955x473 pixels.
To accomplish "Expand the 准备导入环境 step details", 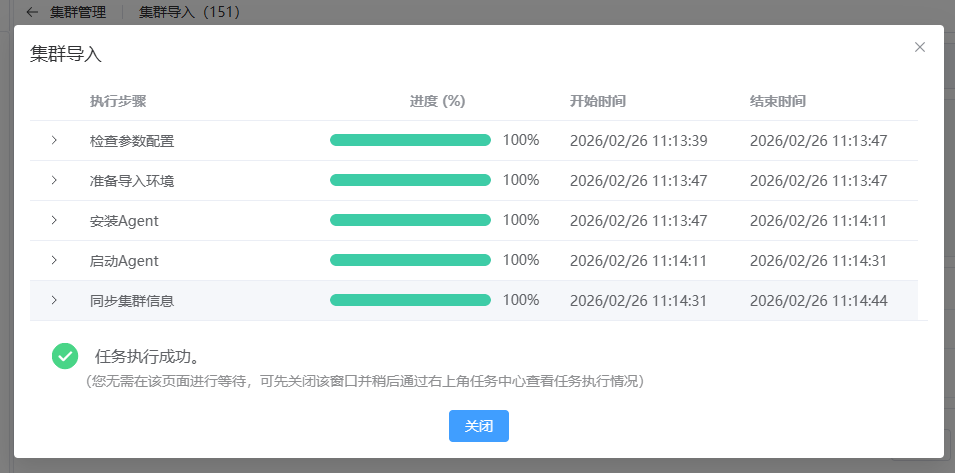I will pos(54,180).
